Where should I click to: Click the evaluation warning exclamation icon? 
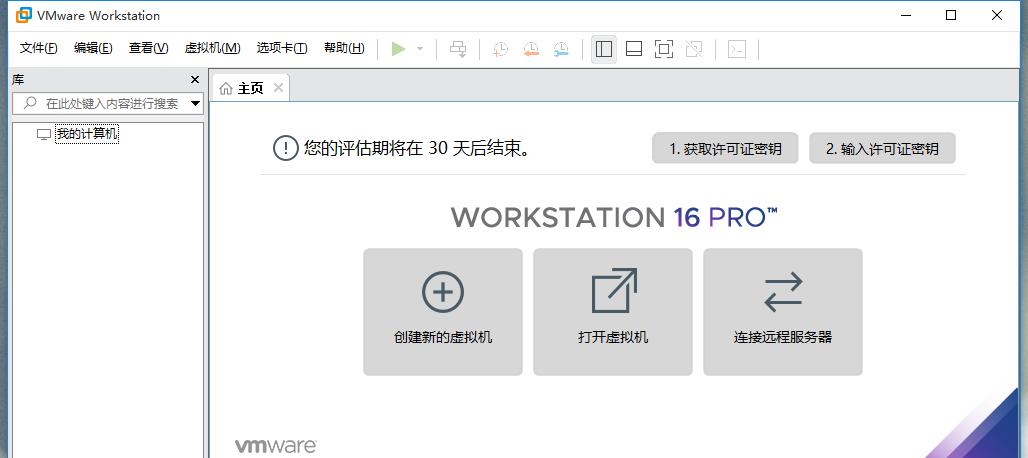pyautogui.click(x=285, y=148)
